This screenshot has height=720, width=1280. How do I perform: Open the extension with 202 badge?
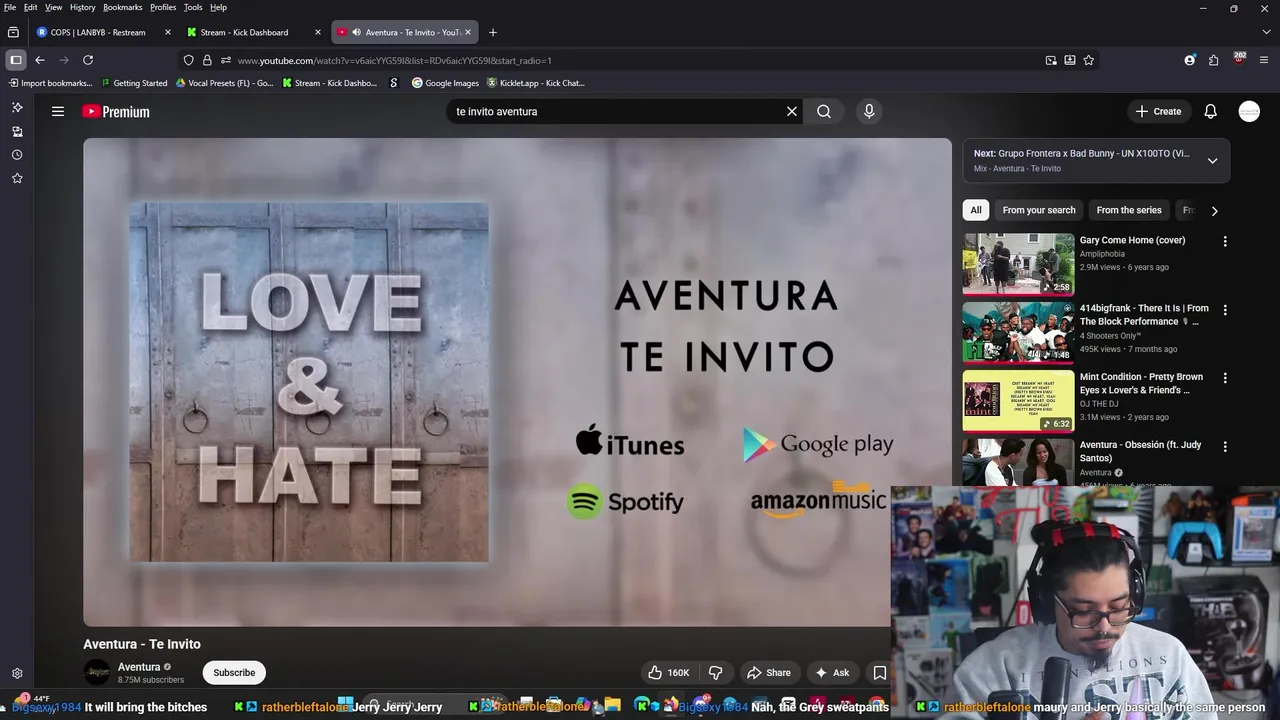coord(1239,59)
